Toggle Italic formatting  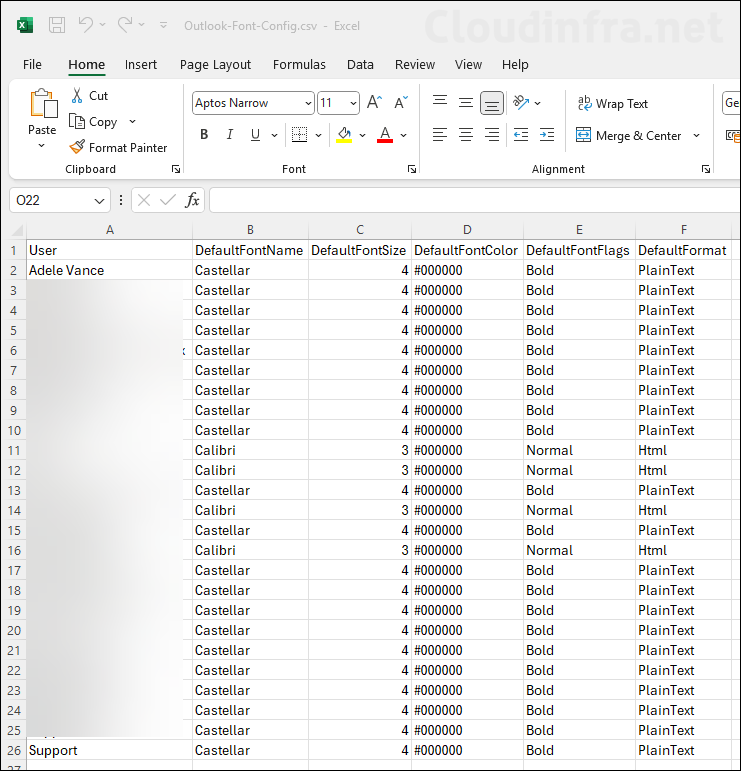230,134
